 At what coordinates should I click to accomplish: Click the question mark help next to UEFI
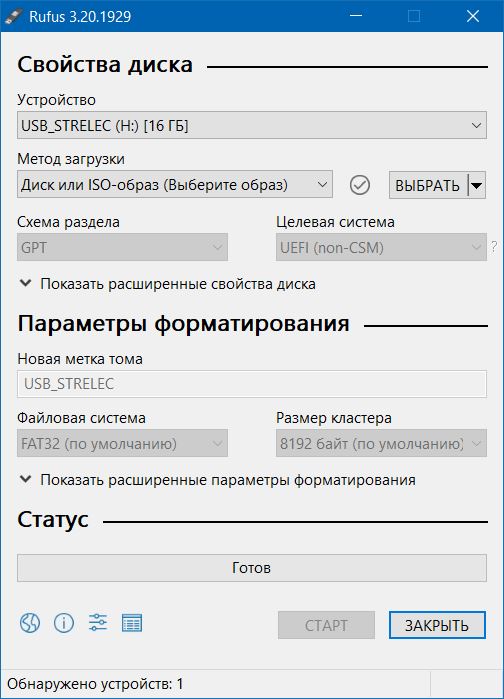click(494, 247)
